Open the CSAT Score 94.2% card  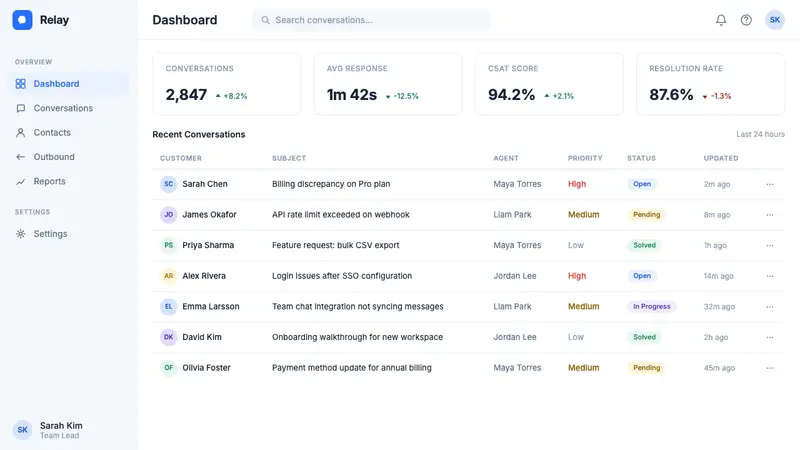point(549,84)
